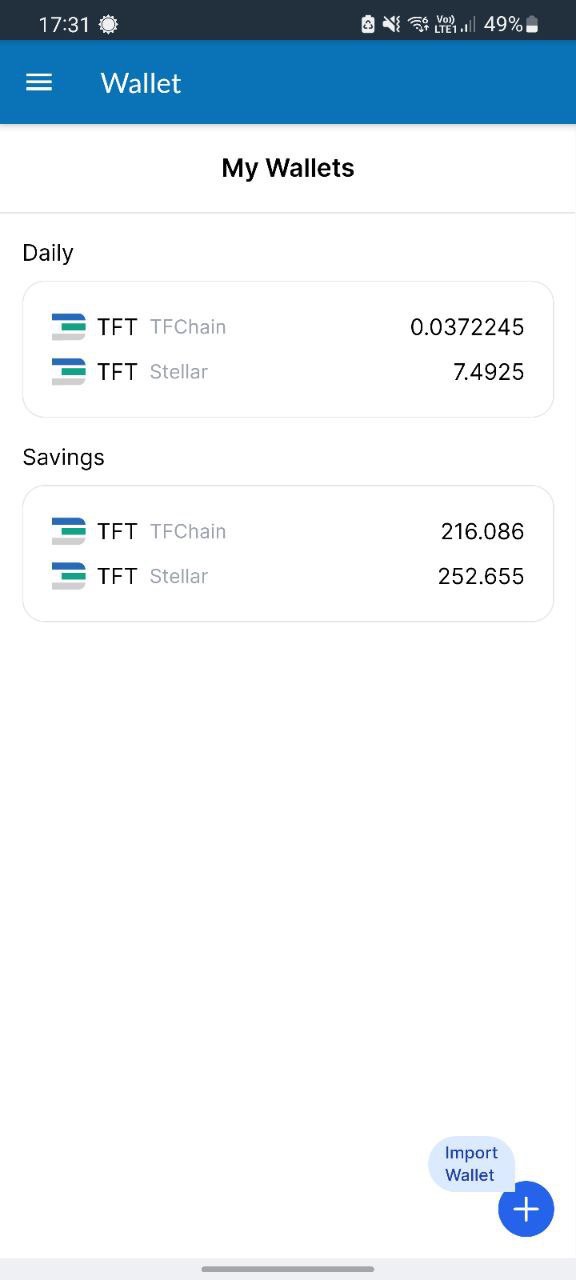Tap TFT logo in Savings TFChain row
The image size is (576, 1280).
(69, 531)
